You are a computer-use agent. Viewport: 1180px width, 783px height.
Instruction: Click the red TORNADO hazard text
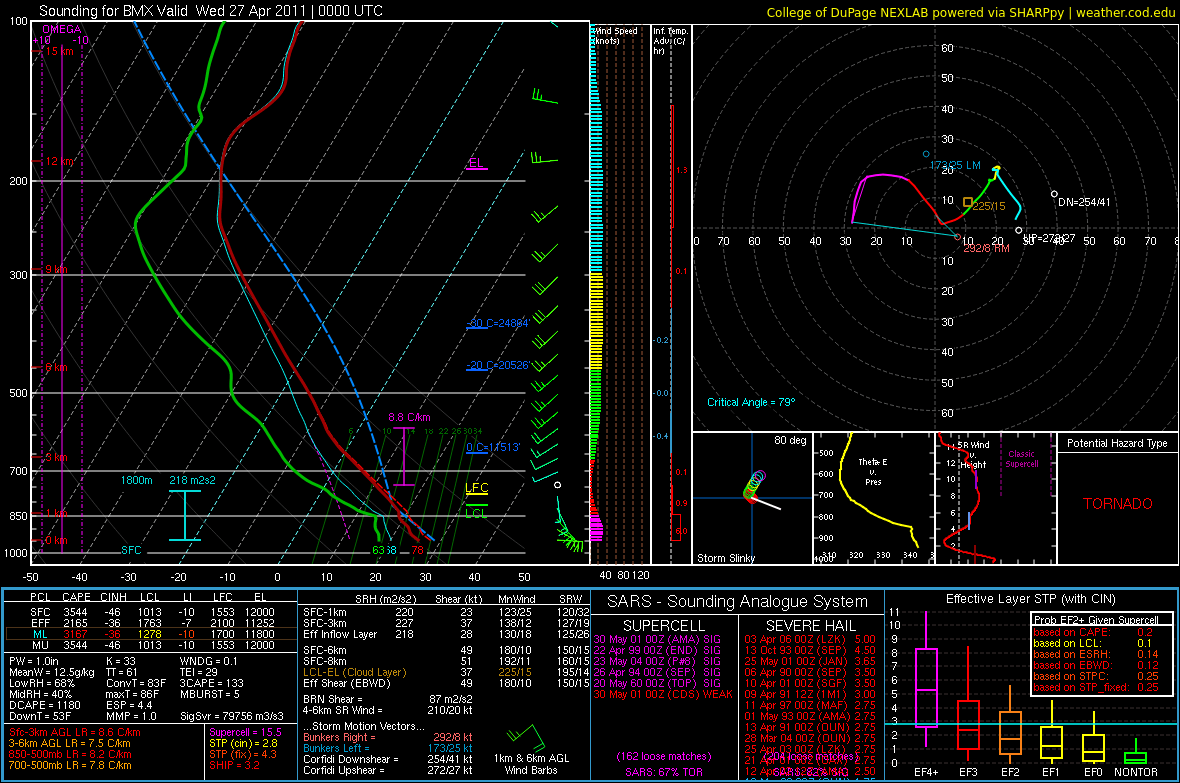click(x=1118, y=504)
